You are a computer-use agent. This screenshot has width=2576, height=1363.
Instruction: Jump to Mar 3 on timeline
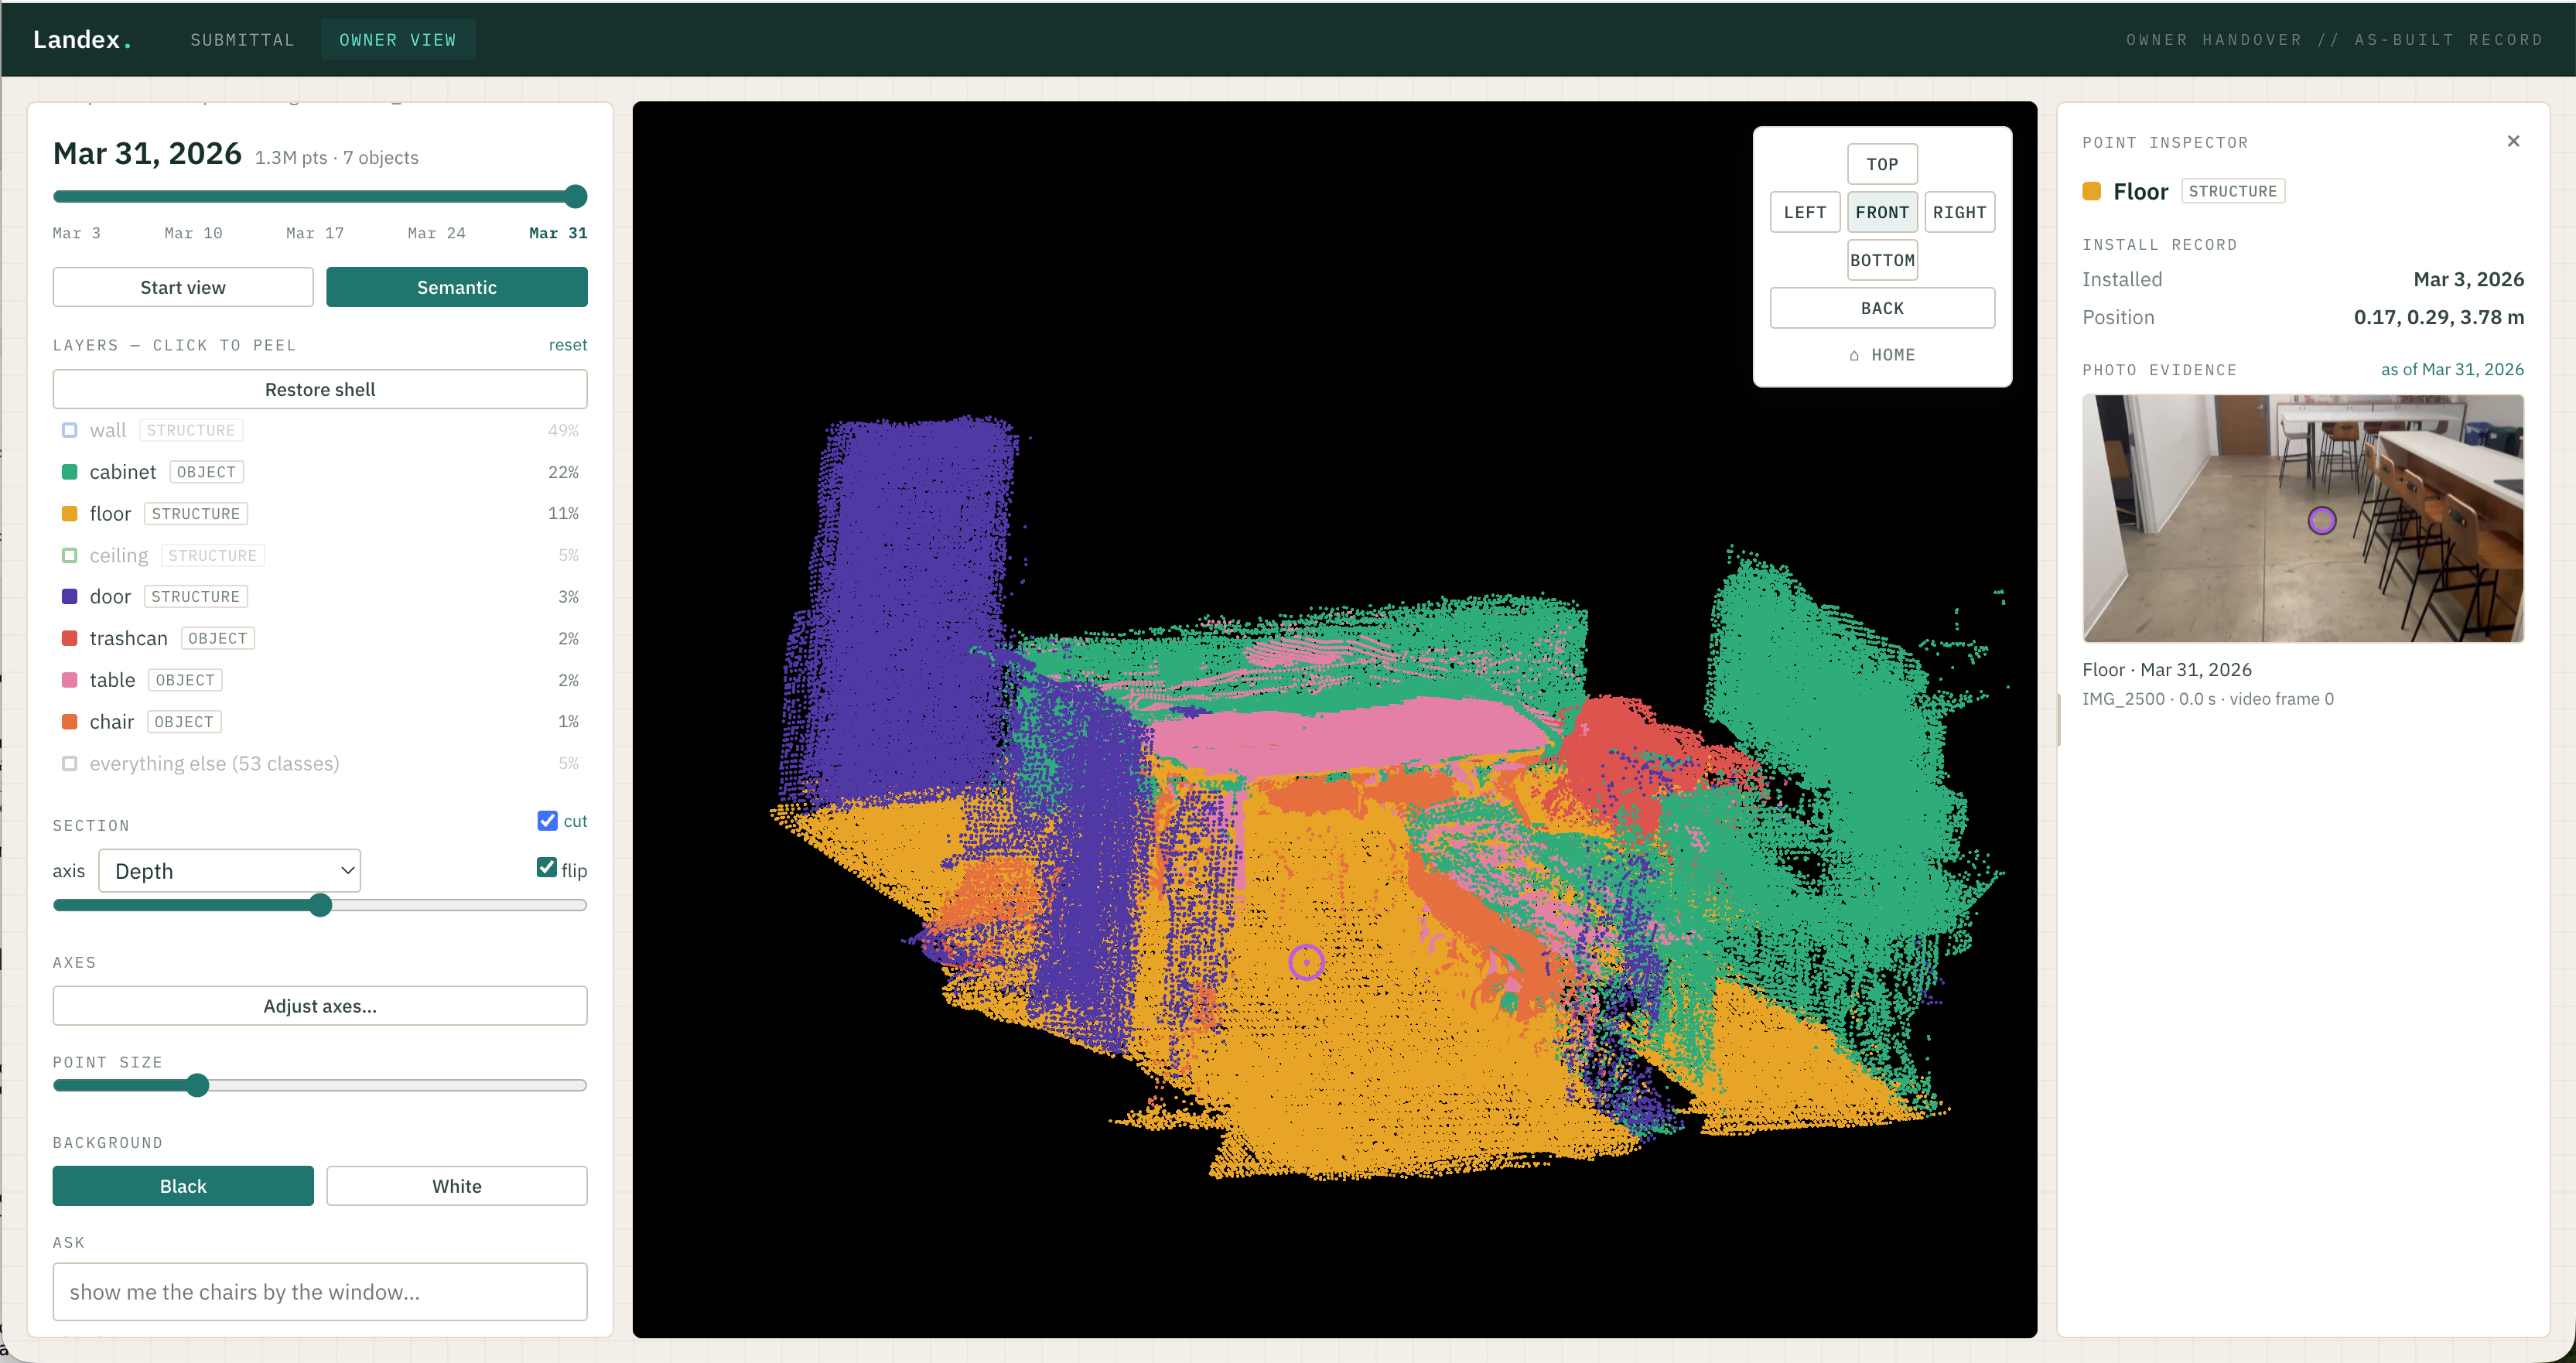point(76,233)
